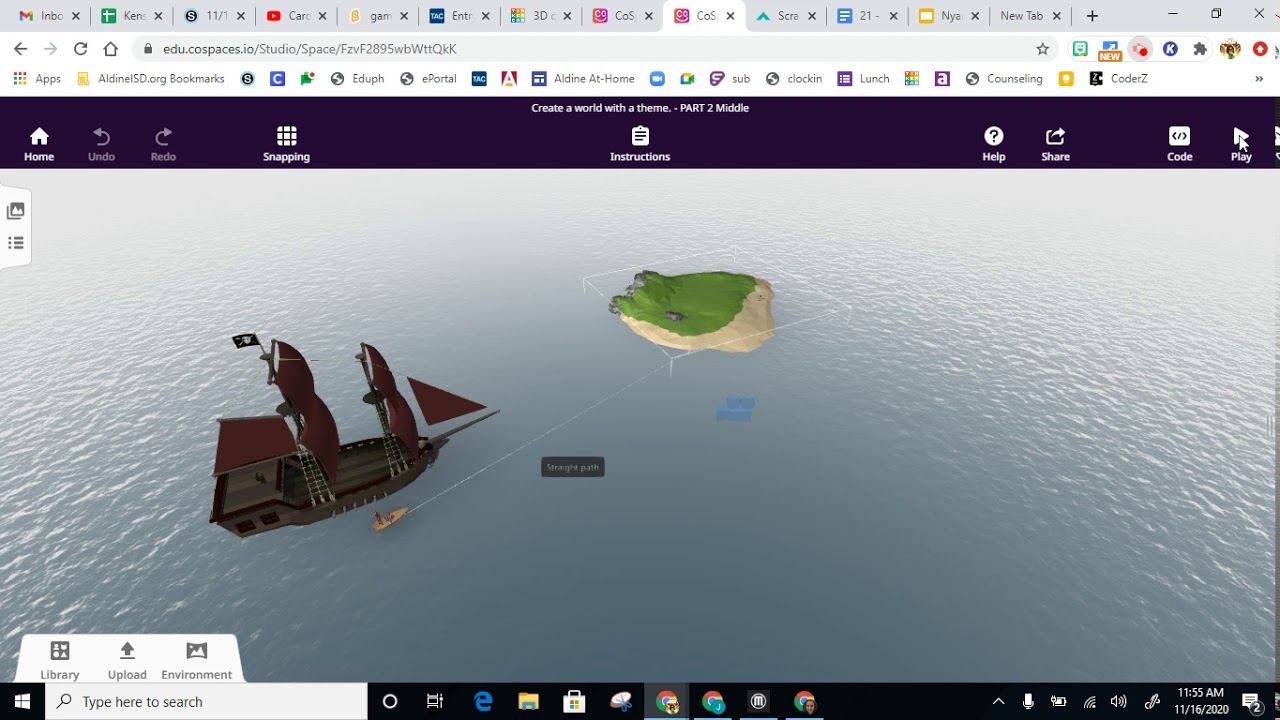The height and width of the screenshot is (720, 1280).
Task: Open the Windows notification center
Action: click(x=1250, y=702)
